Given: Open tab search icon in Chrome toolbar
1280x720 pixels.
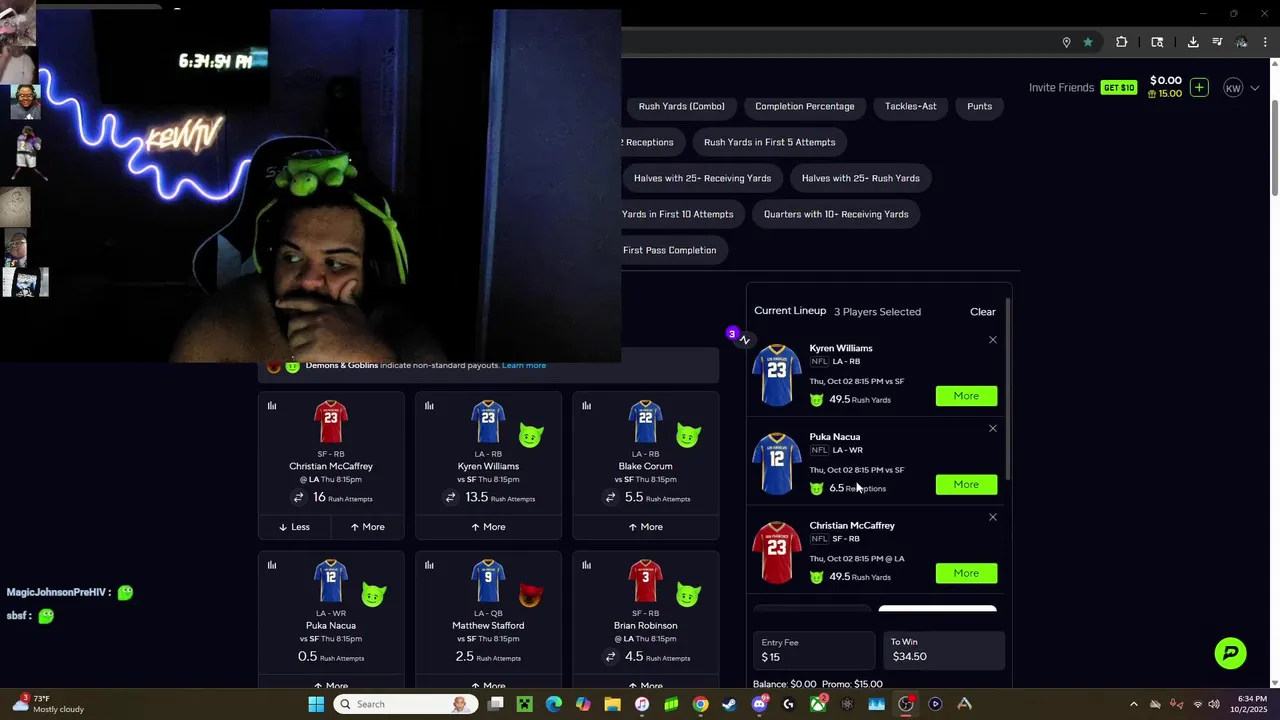Looking at the screenshot, I should (x=1157, y=42).
